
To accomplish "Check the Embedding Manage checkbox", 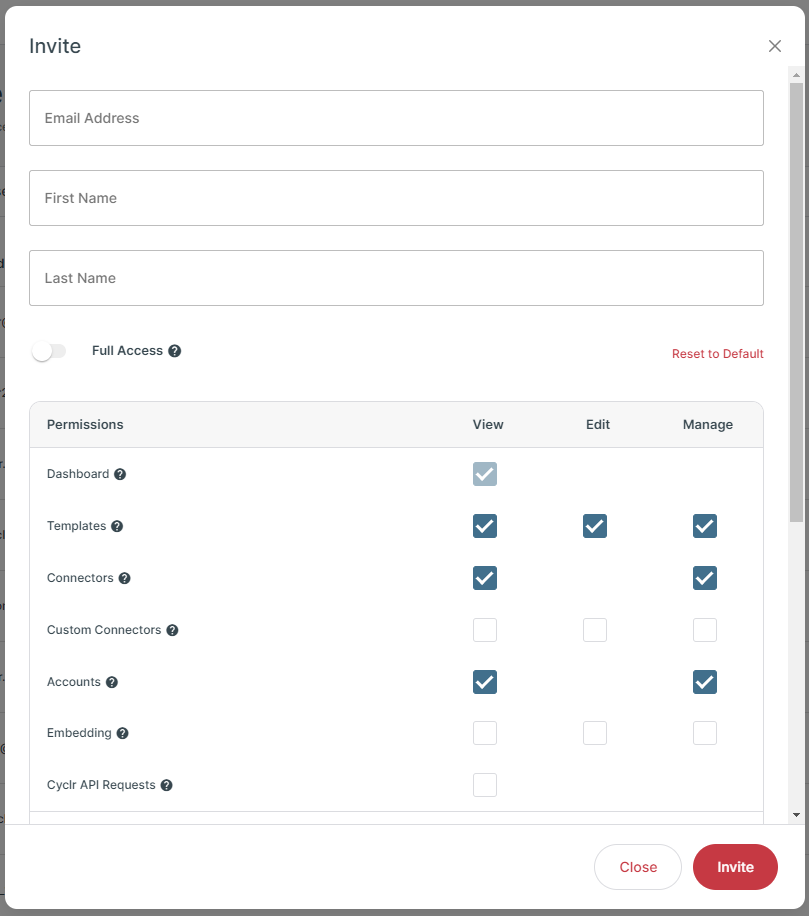I will click(x=704, y=733).
